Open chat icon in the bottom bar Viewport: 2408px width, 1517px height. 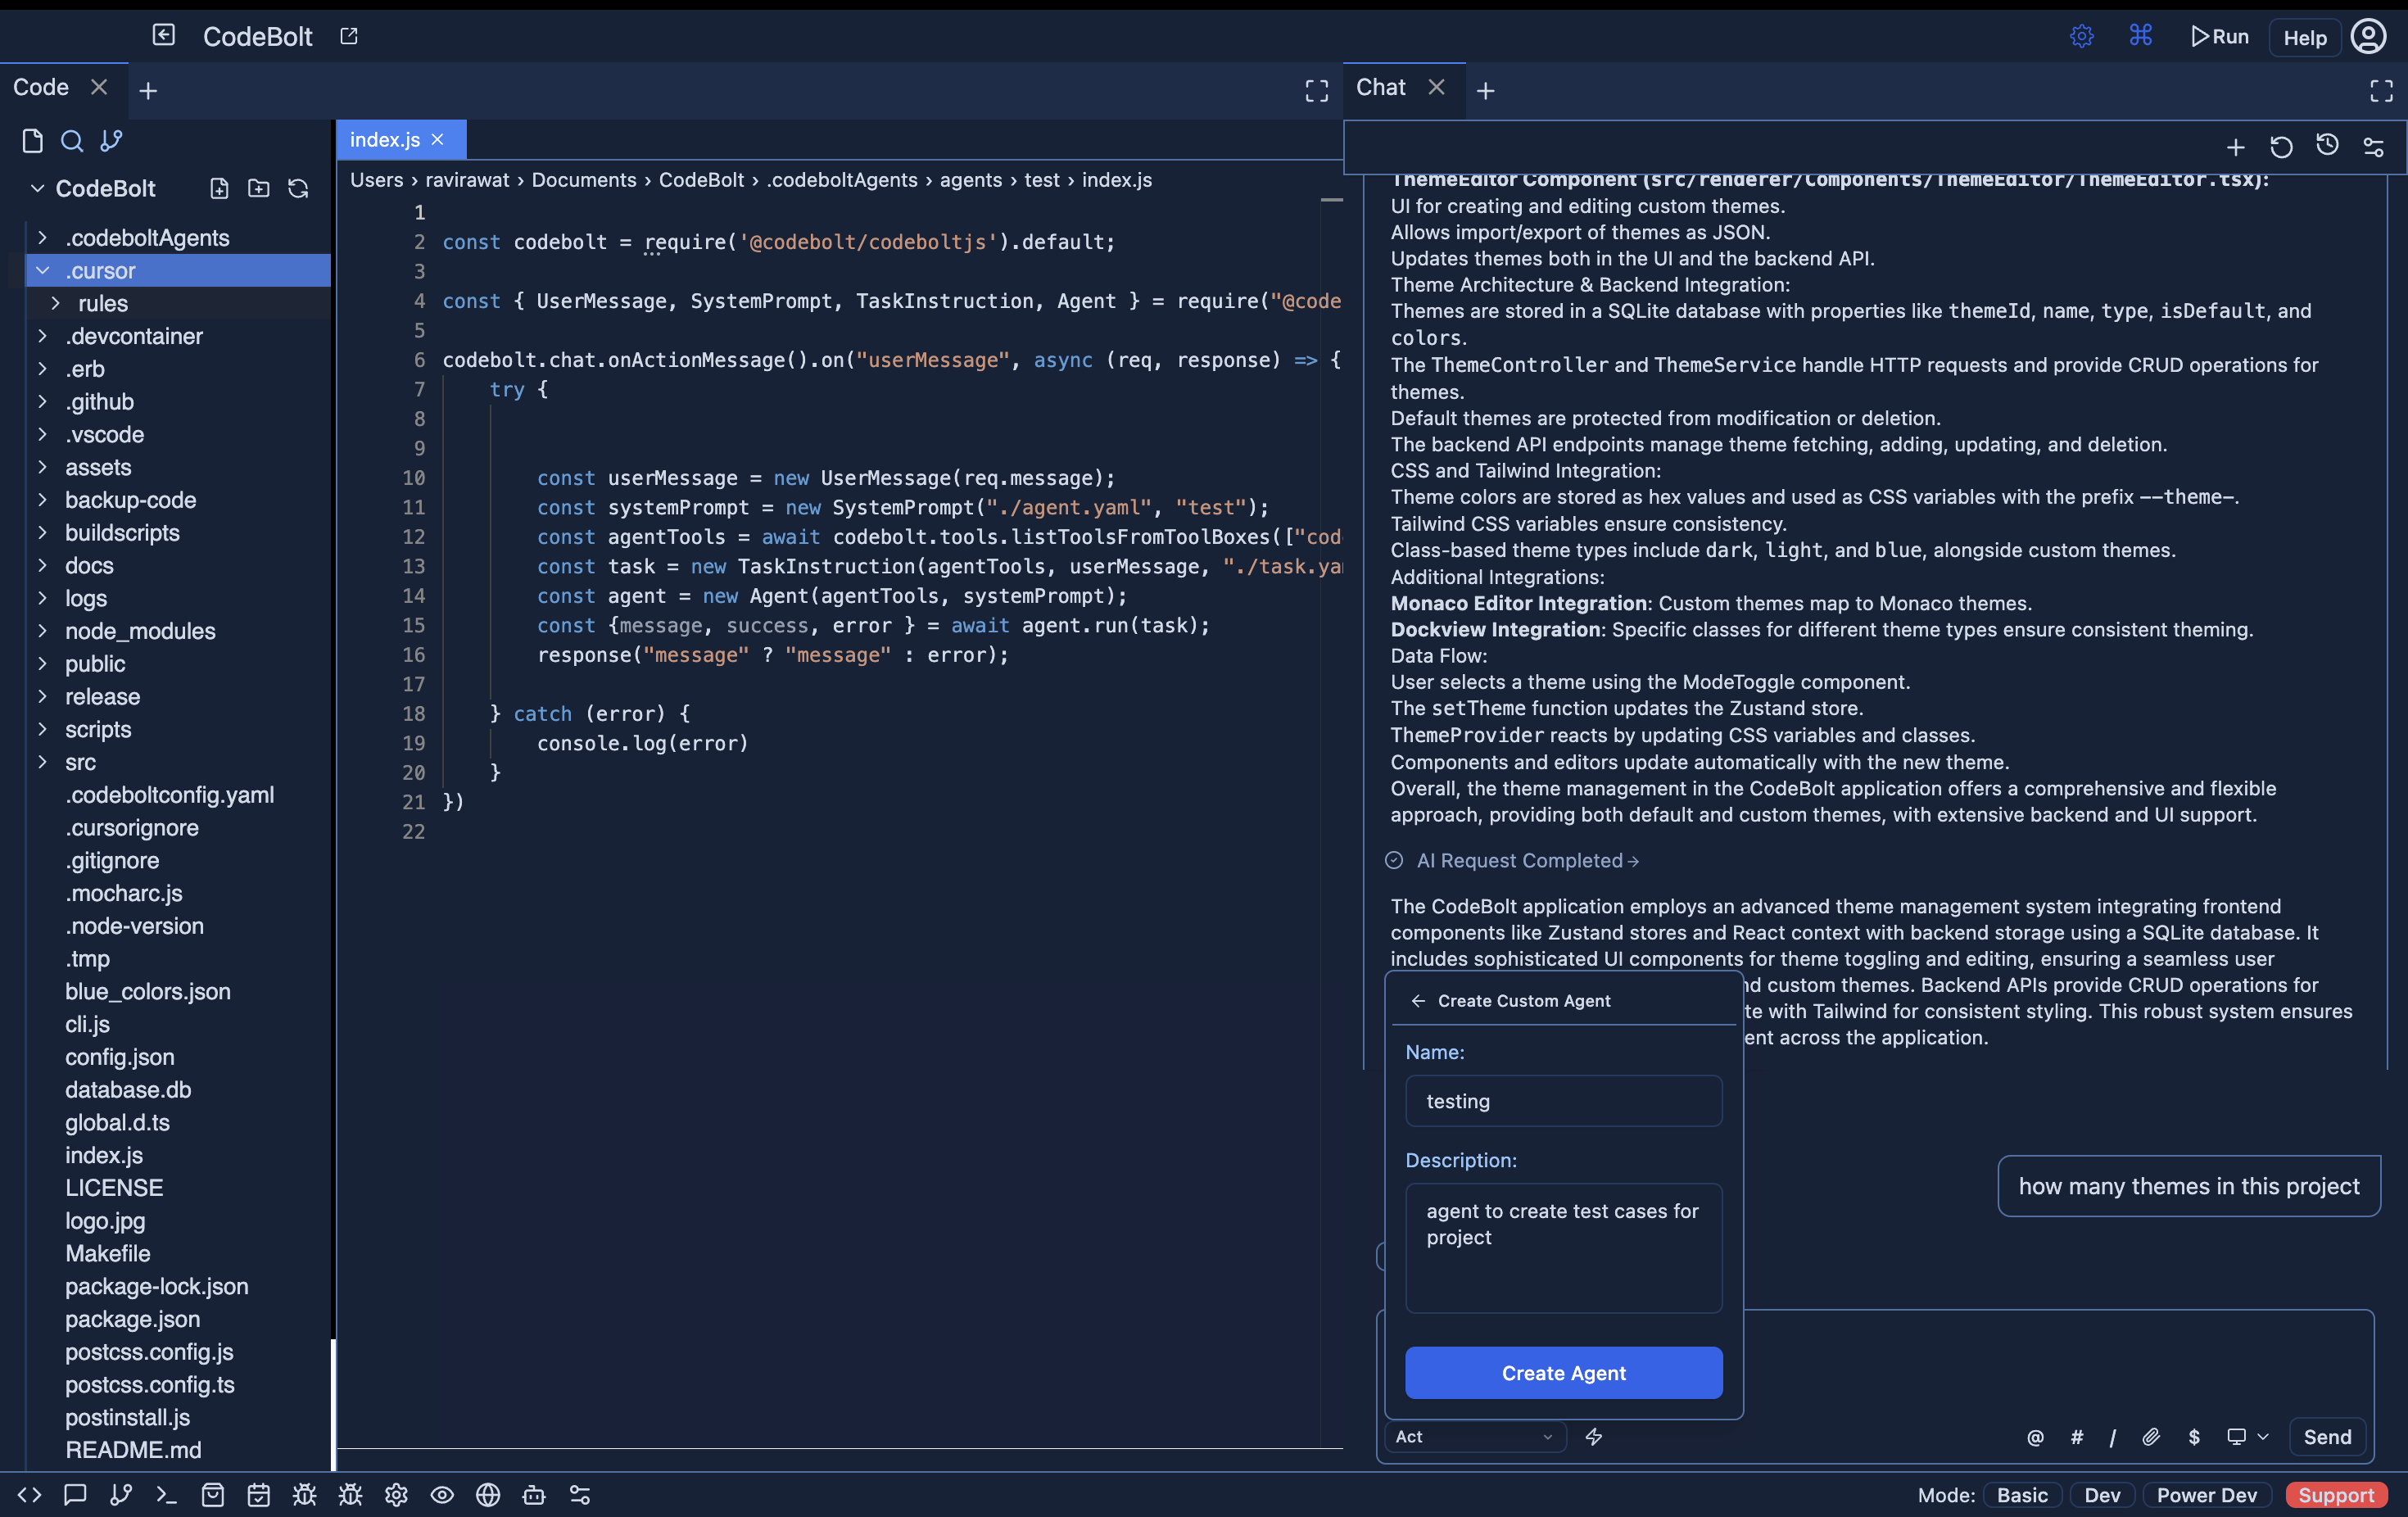coord(75,1494)
